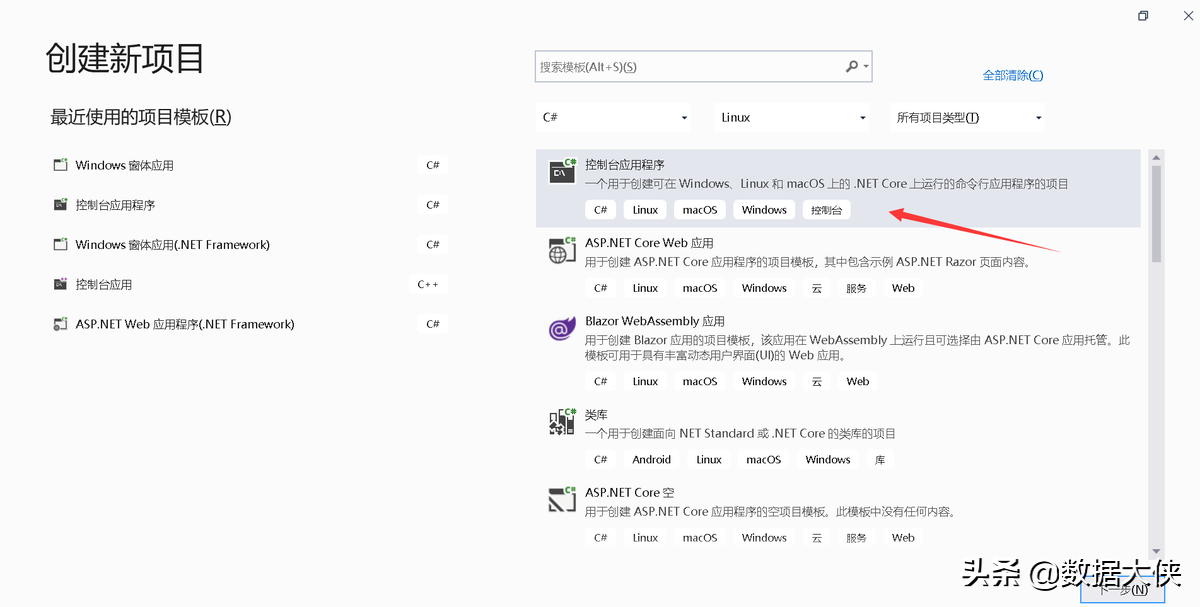This screenshot has height=607, width=1200.
Task: Select the 控制台应用程序 template title in list
Action: pyautogui.click(x=625, y=164)
